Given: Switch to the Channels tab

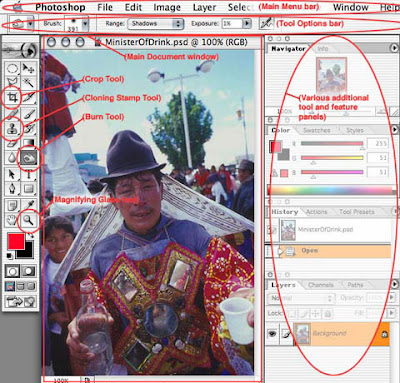Looking at the screenshot, I should tap(321, 285).
